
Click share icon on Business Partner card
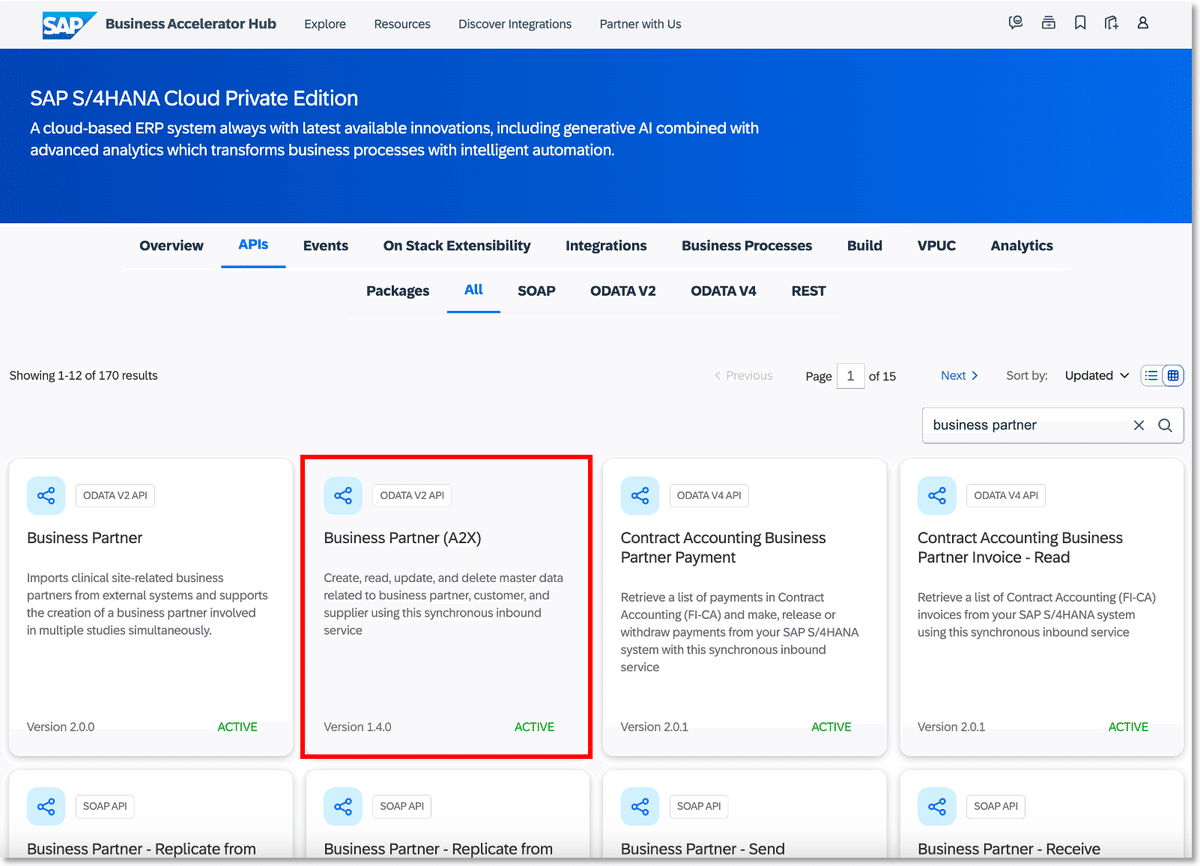[46, 495]
